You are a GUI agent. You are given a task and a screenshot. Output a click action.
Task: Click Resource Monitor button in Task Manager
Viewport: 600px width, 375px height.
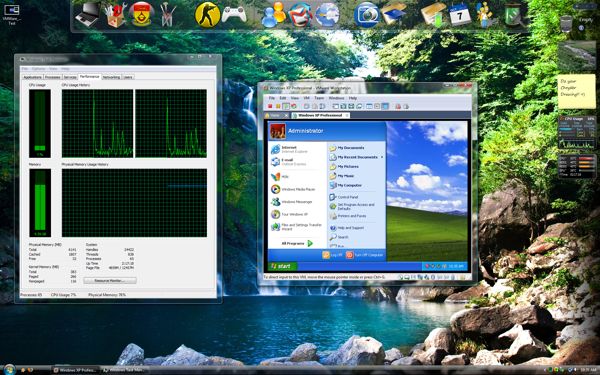[x=110, y=280]
